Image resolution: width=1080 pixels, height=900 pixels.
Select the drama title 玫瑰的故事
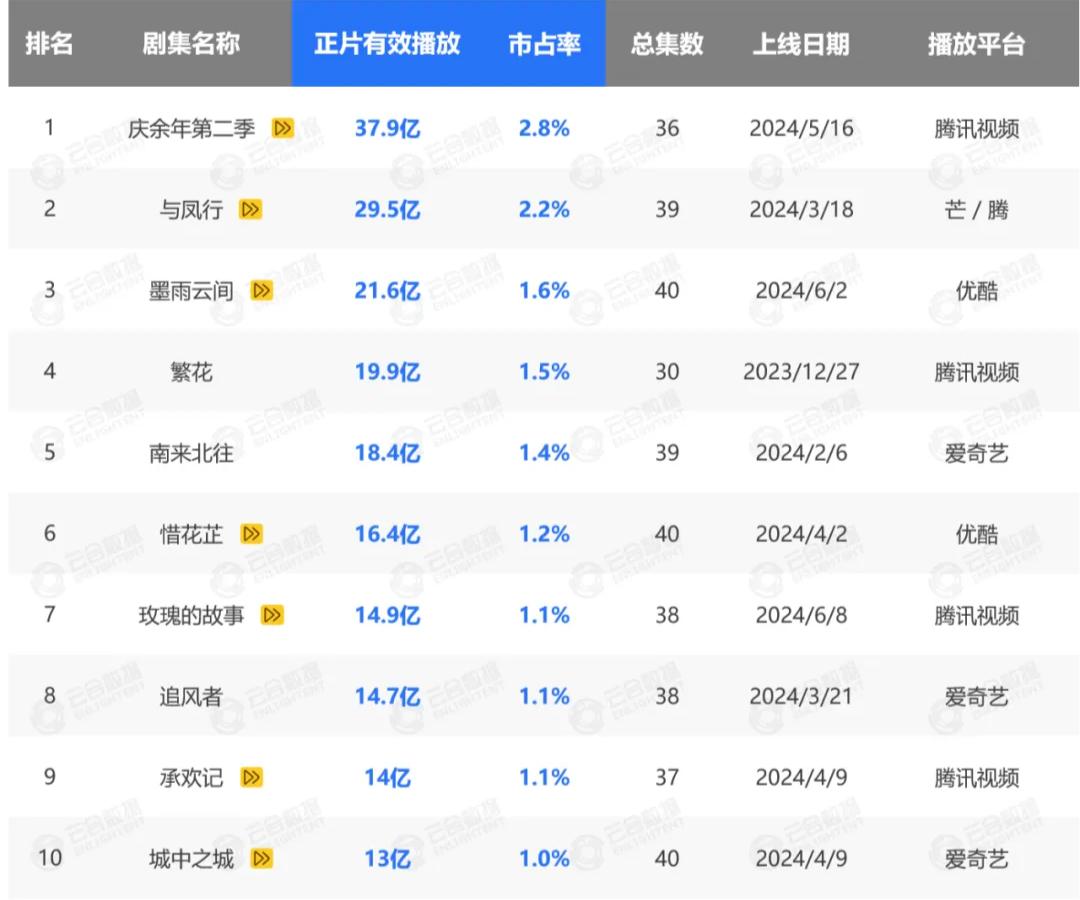191,616
